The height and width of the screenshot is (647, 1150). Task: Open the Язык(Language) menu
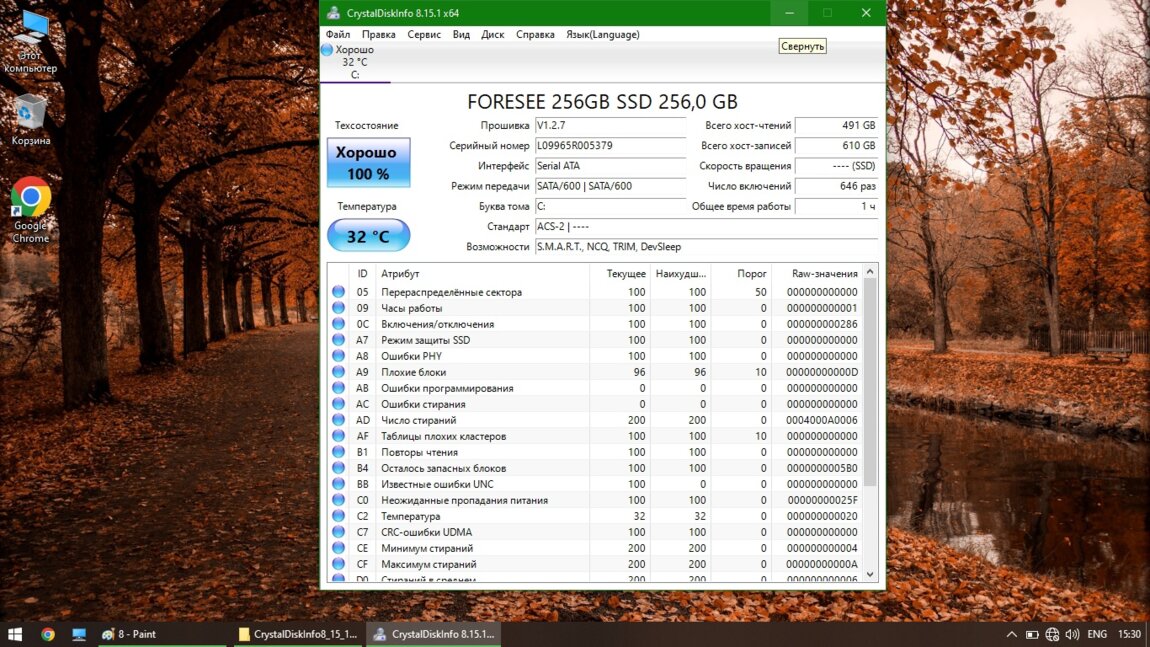603,34
